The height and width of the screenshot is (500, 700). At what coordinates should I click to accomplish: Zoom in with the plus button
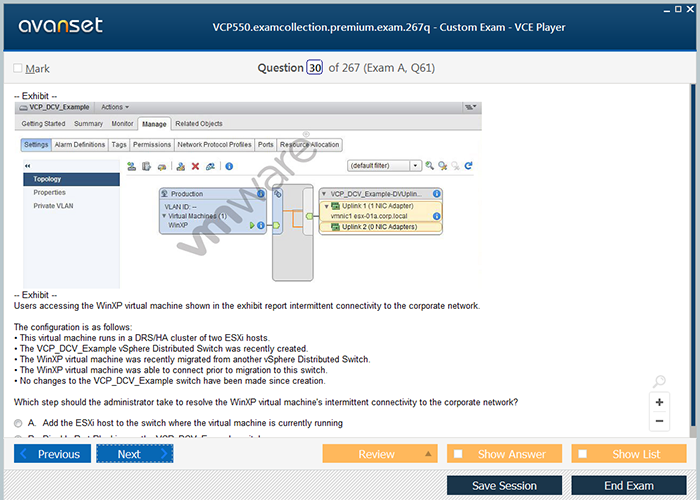point(659,402)
